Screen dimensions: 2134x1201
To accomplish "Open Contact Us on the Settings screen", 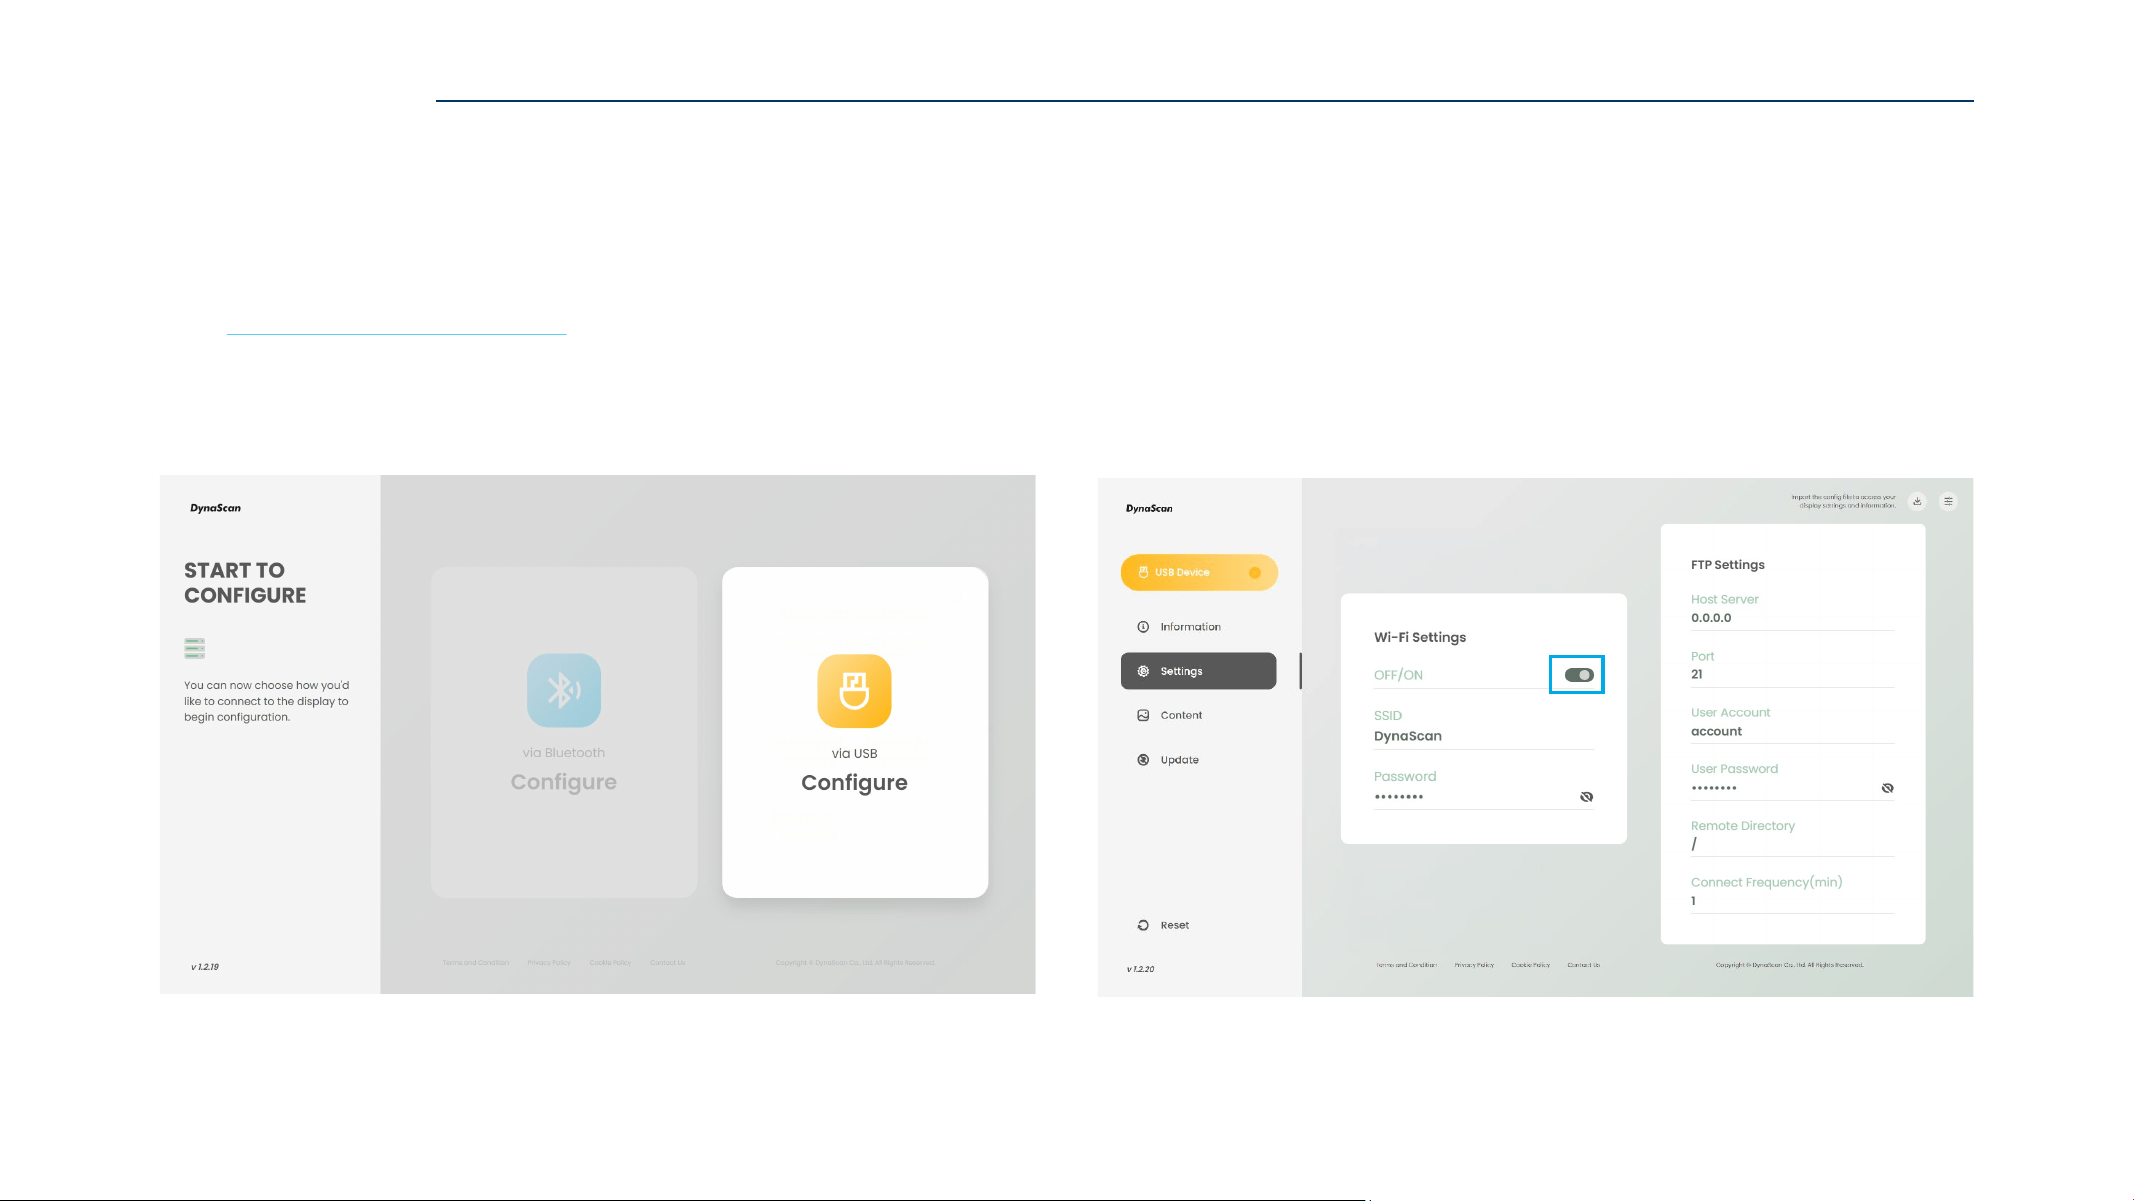I will pyautogui.click(x=1584, y=965).
